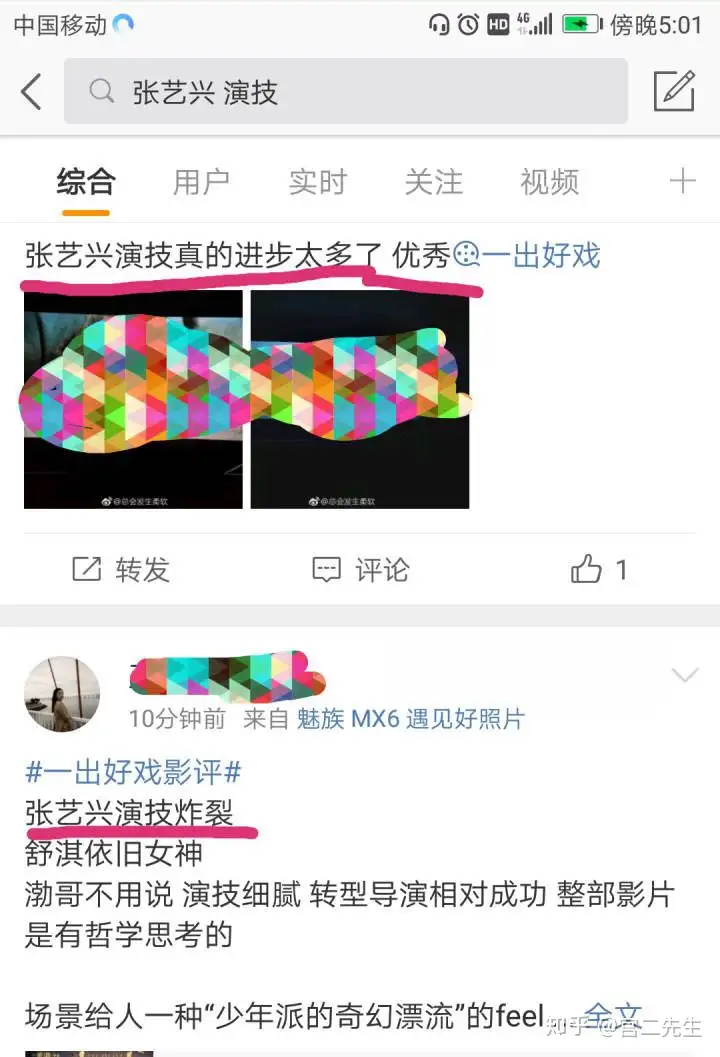720x1057 pixels.
Task: Open the first post image thumbnail
Action: (133, 400)
